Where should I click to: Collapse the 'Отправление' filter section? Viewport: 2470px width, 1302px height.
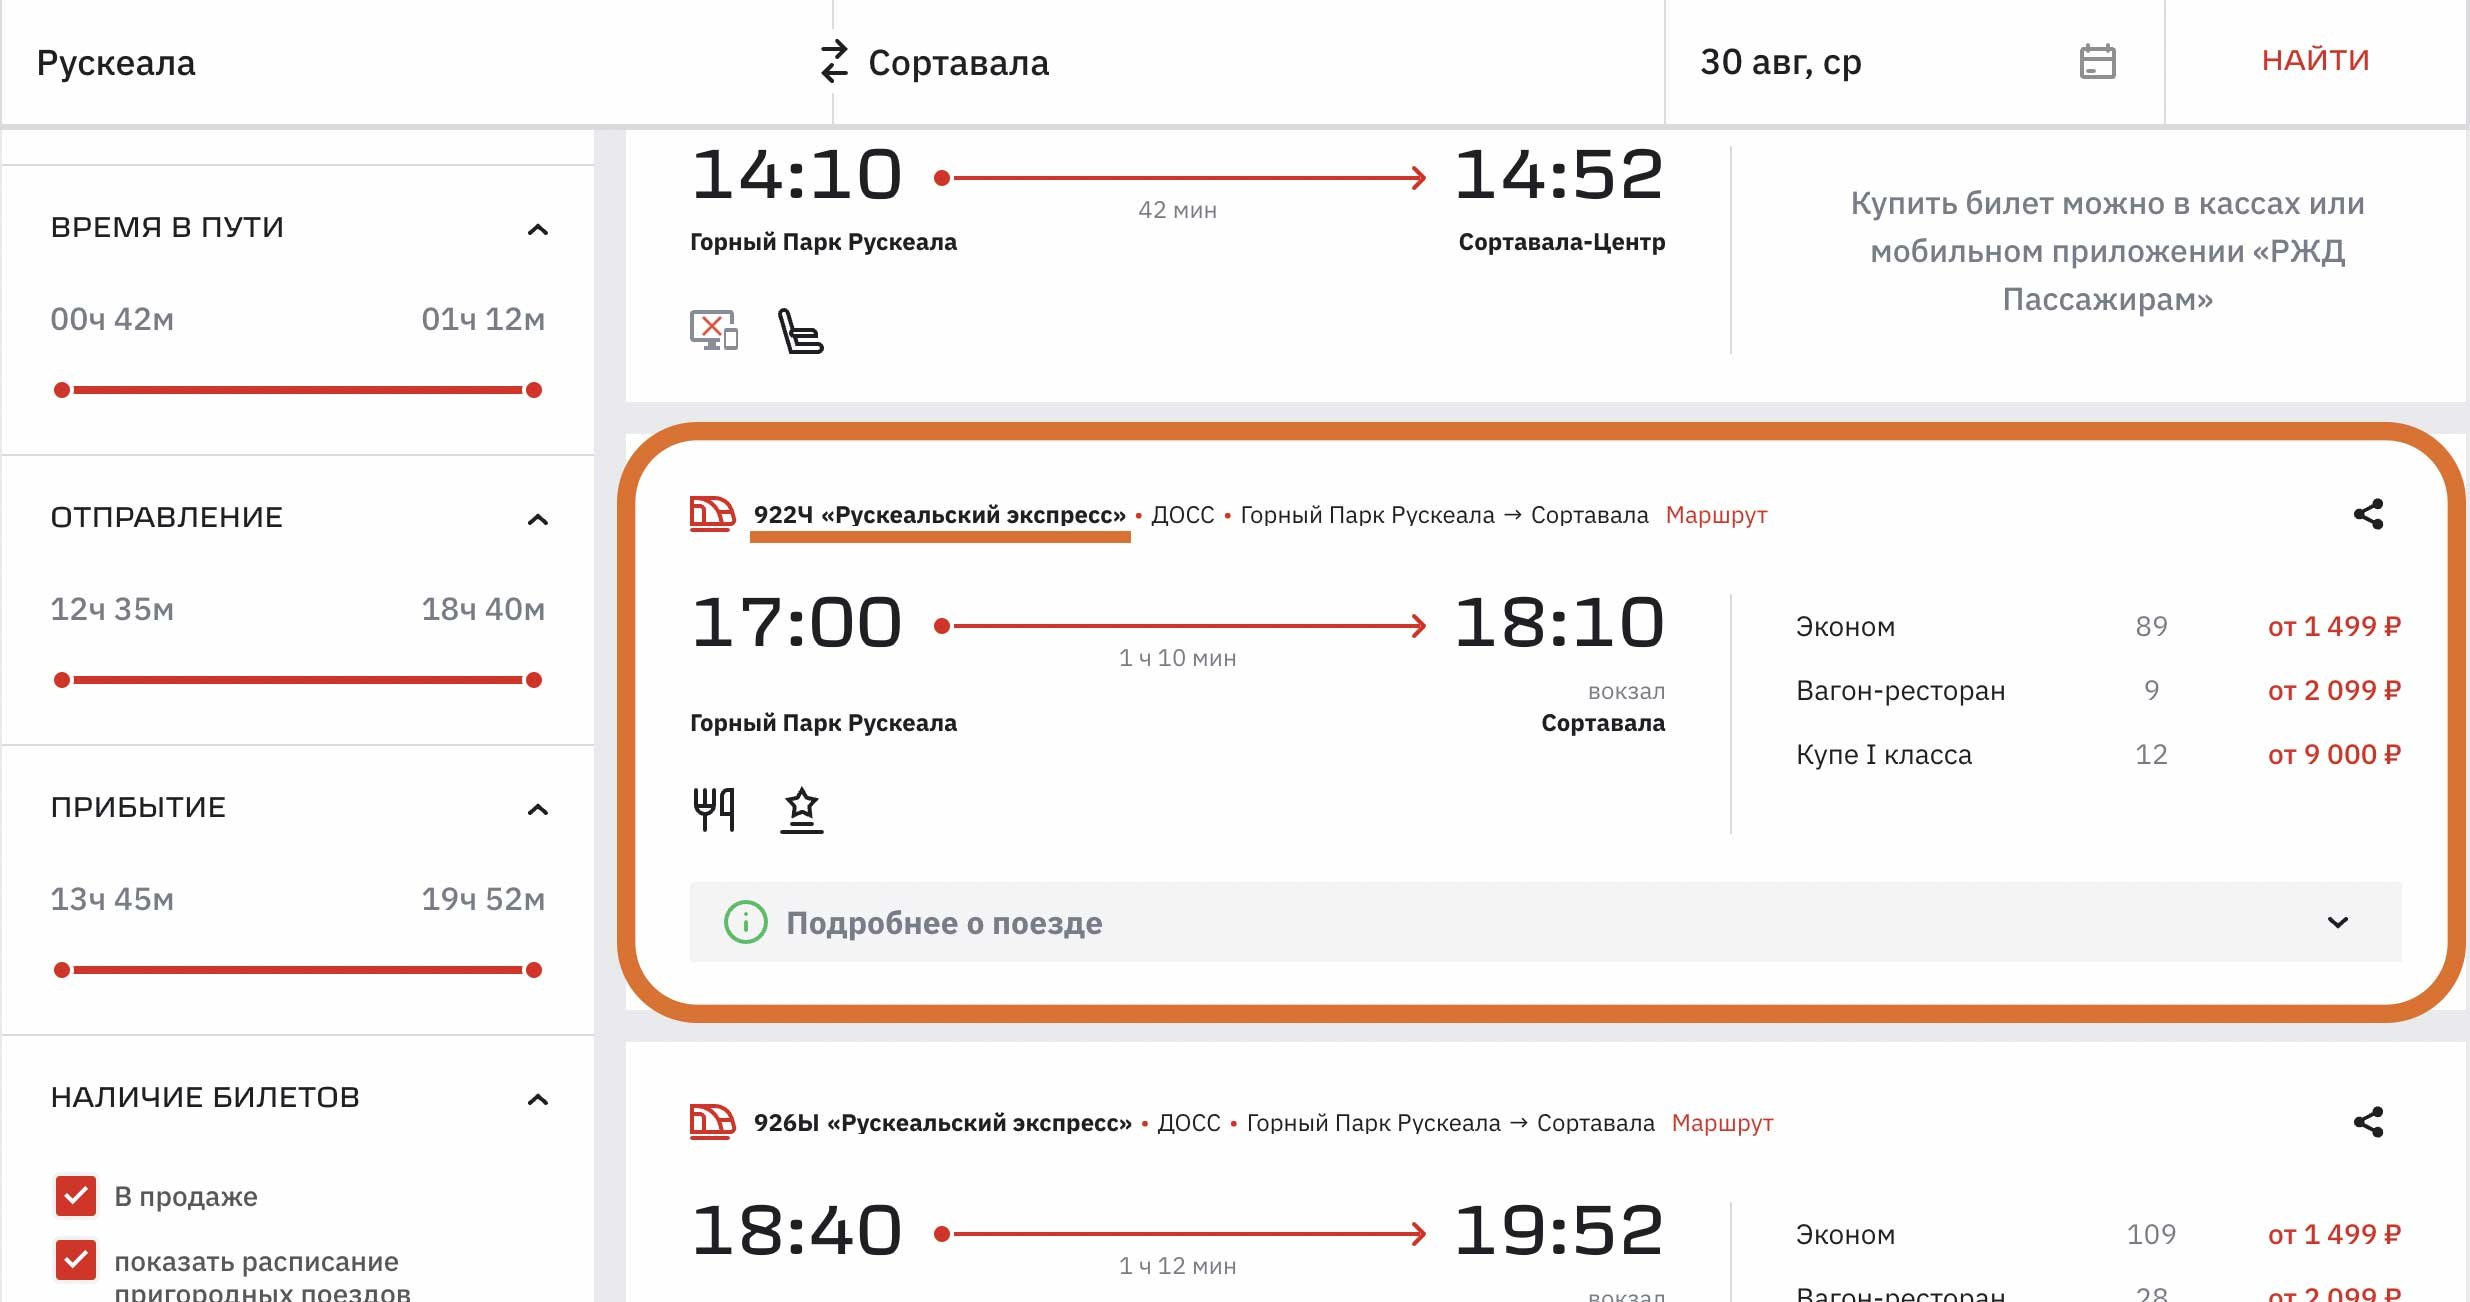pos(537,520)
